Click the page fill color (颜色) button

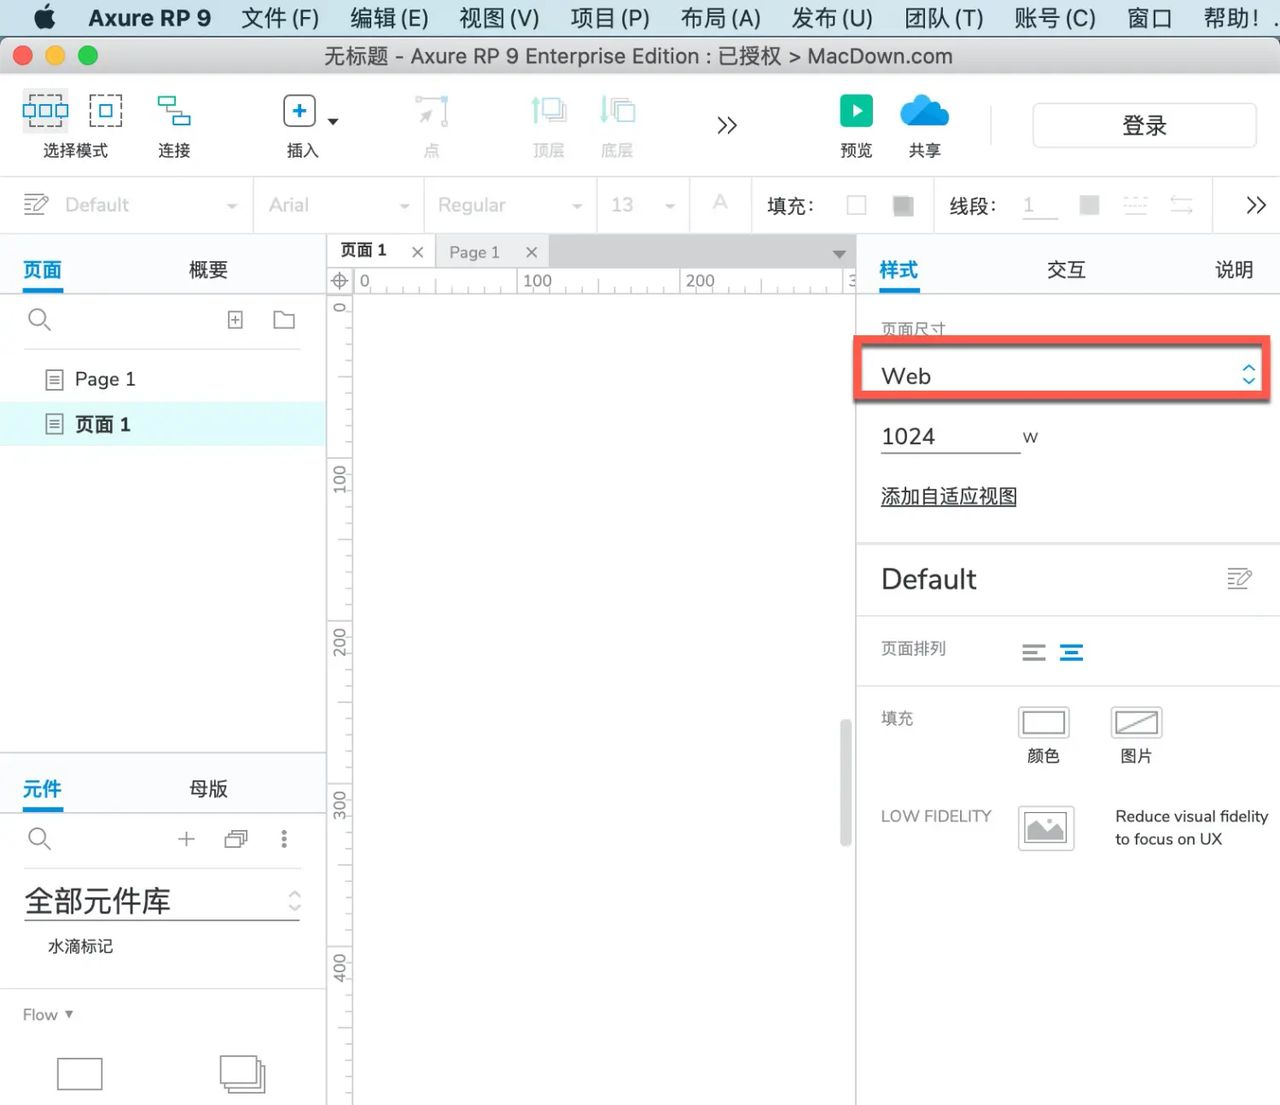[1043, 723]
